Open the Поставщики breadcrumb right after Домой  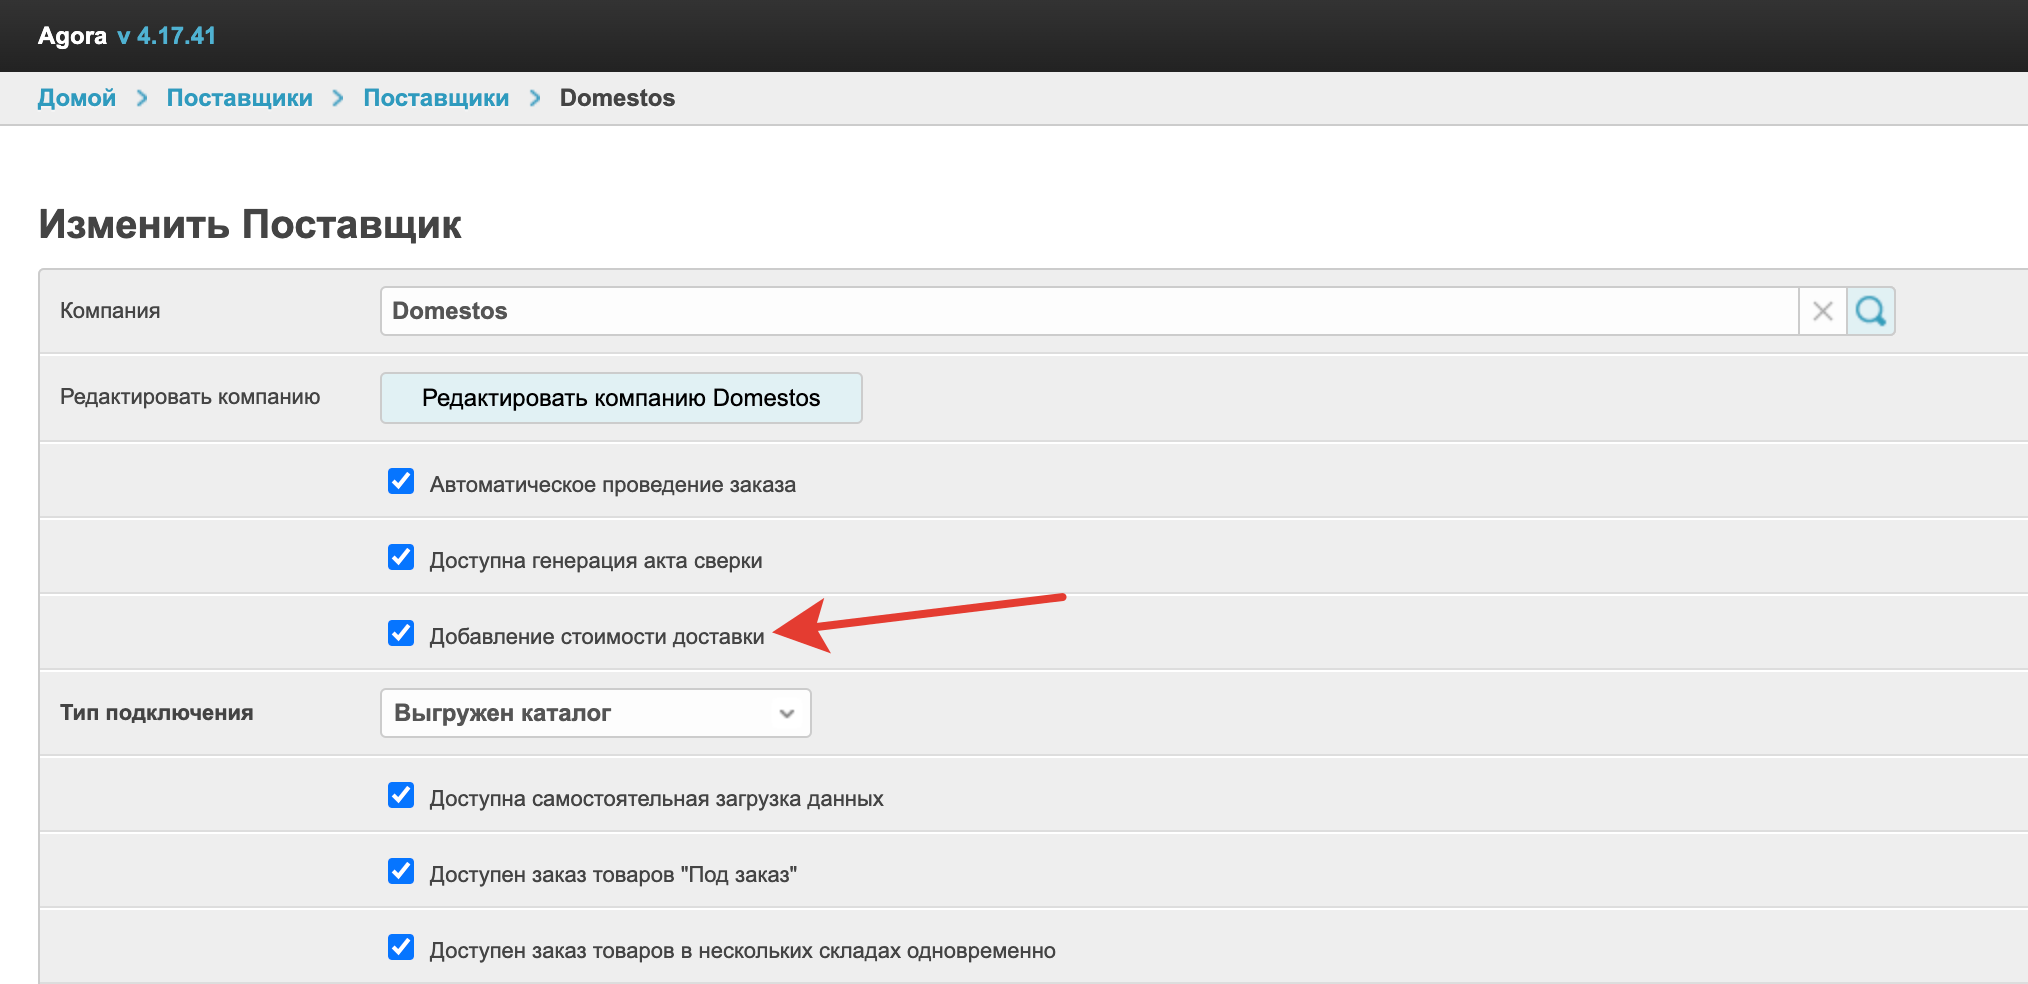point(239,98)
